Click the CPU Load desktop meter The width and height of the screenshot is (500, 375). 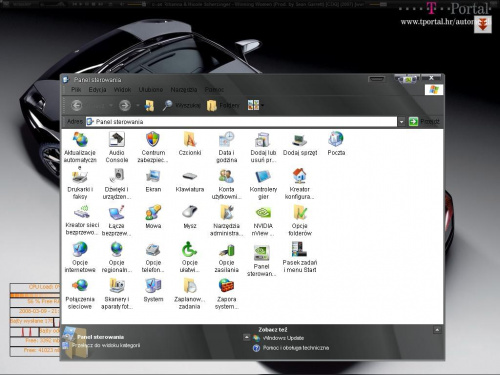click(x=35, y=287)
